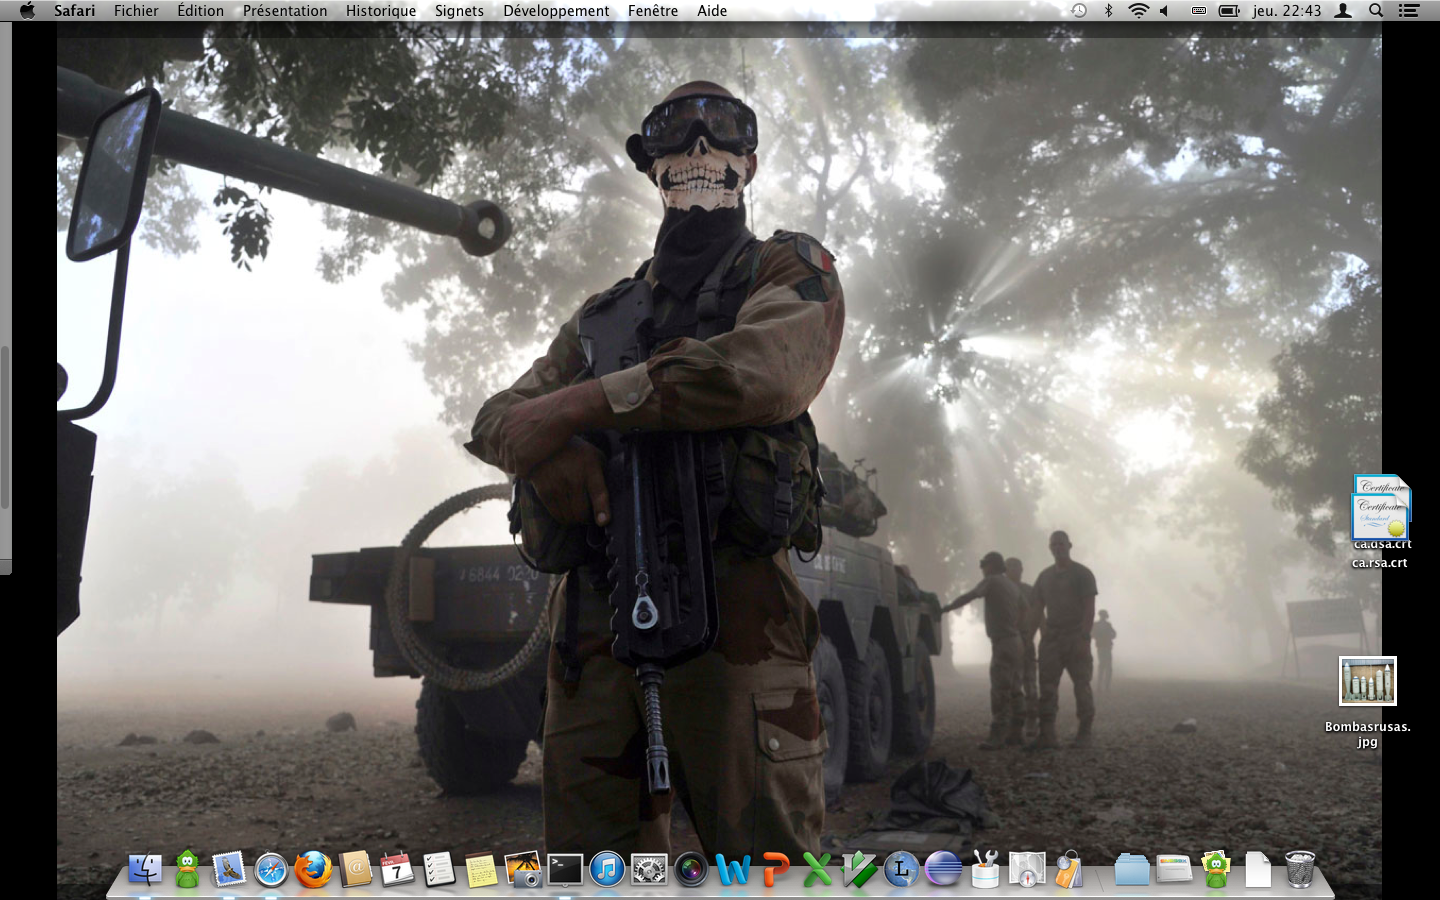Launch Firefox from the Dock
This screenshot has width=1440, height=900.
[x=313, y=869]
